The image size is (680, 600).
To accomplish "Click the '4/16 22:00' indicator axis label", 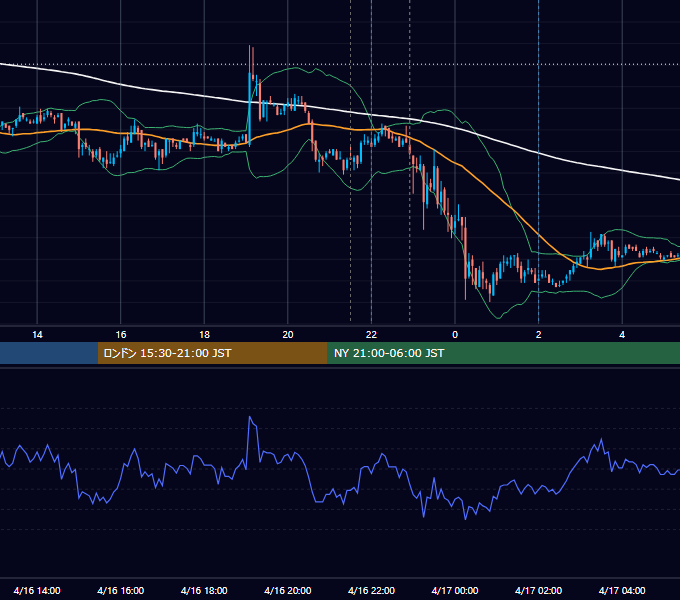I will coord(371,590).
